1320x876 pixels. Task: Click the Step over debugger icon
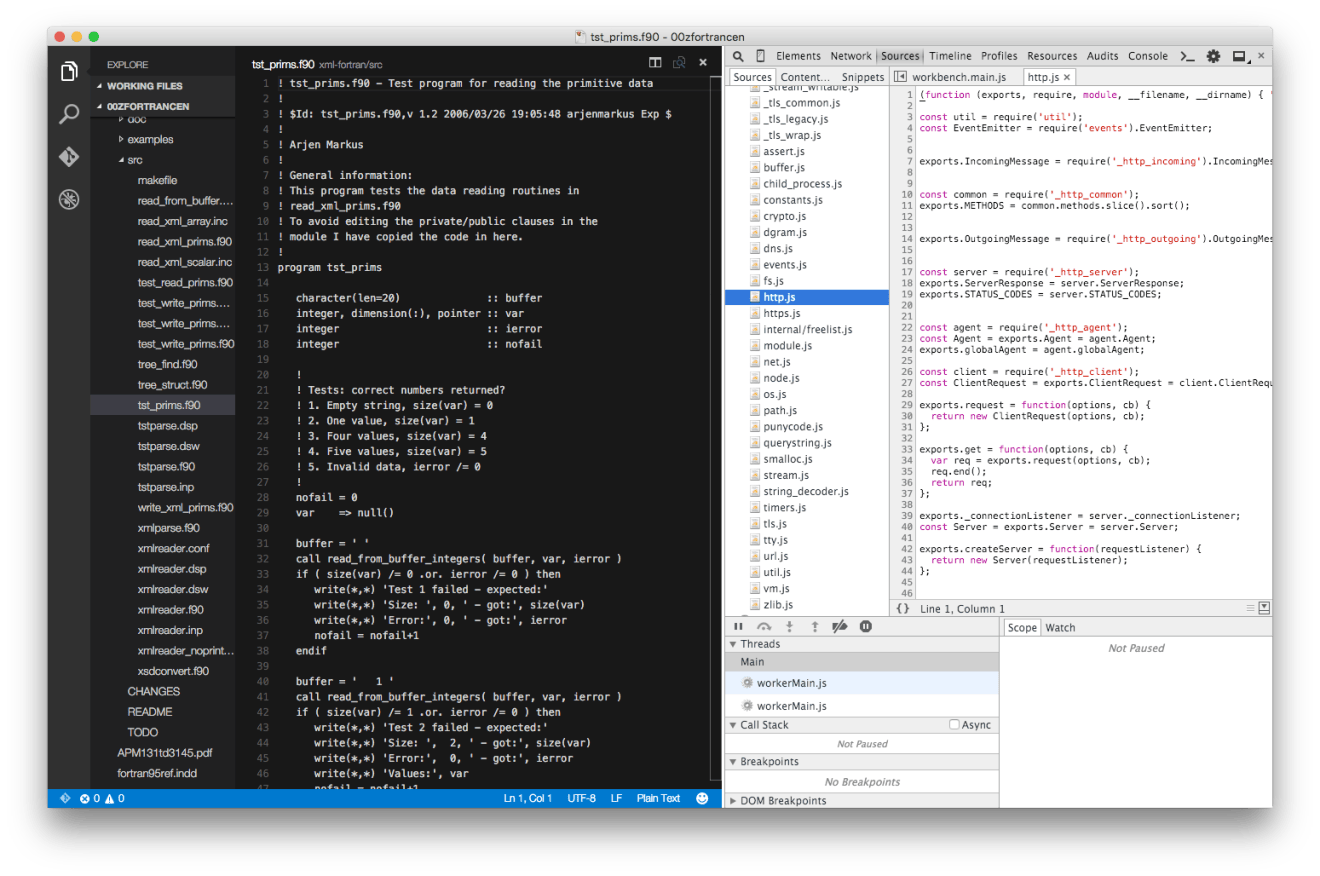[x=764, y=626]
